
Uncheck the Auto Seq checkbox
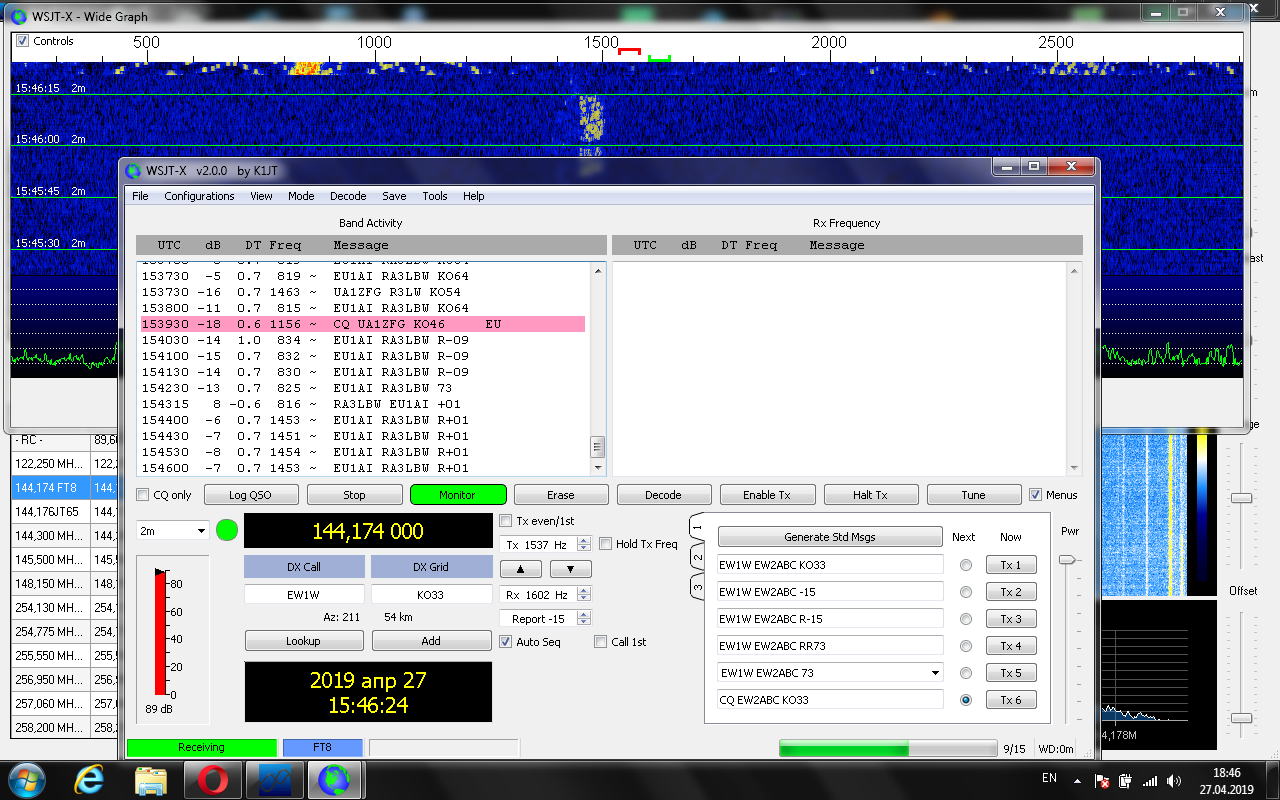[x=506, y=642]
